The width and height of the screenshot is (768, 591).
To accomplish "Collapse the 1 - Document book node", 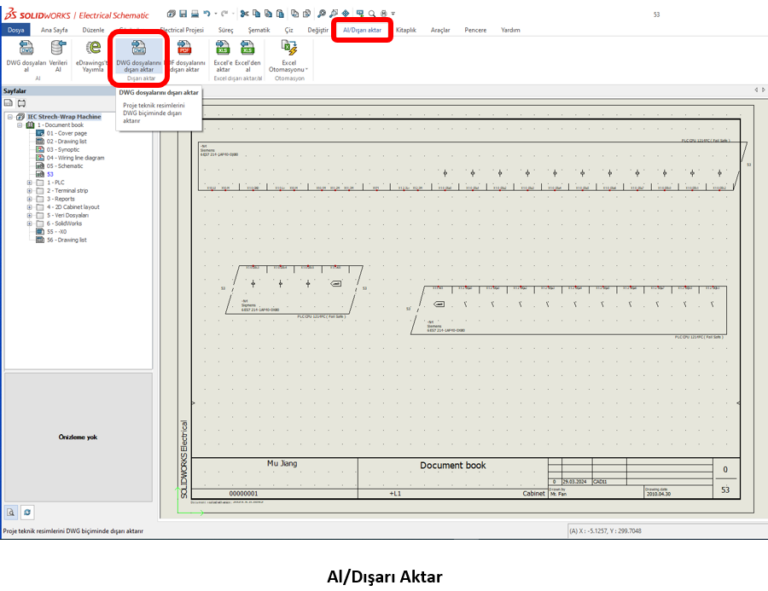I will tap(18, 125).
